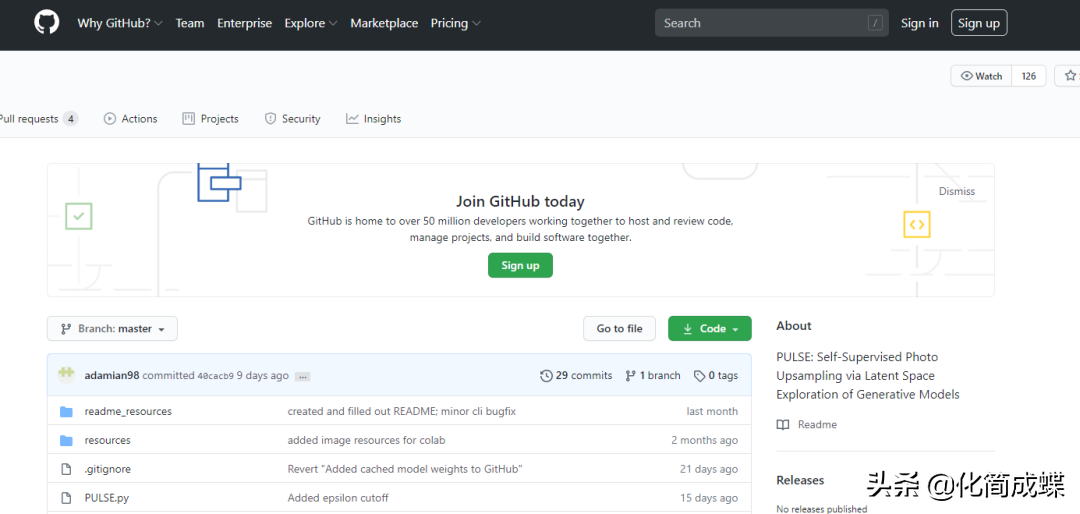This screenshot has height=514, width=1080.
Task: Click the readme_resources folder icon
Action: pyautogui.click(x=66, y=411)
